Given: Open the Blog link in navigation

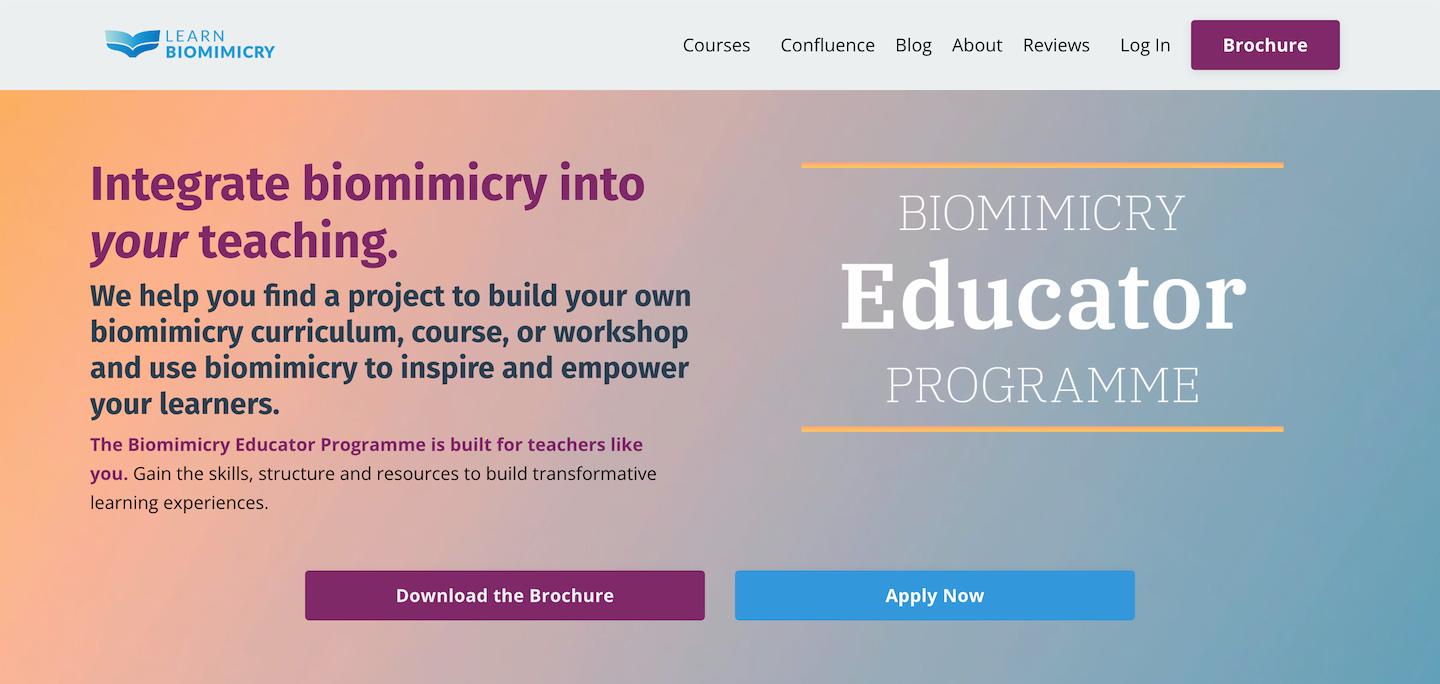Looking at the screenshot, I should click(x=913, y=45).
